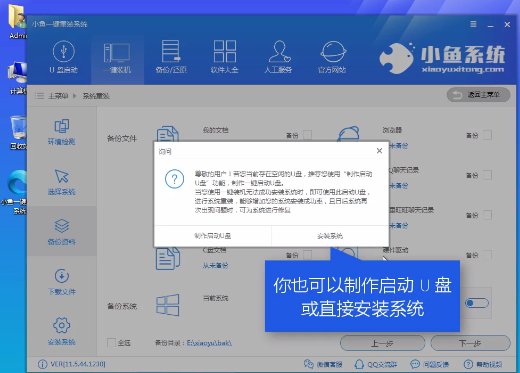Click the 浏览器 icon
The image size is (520, 373).
click(348, 134)
